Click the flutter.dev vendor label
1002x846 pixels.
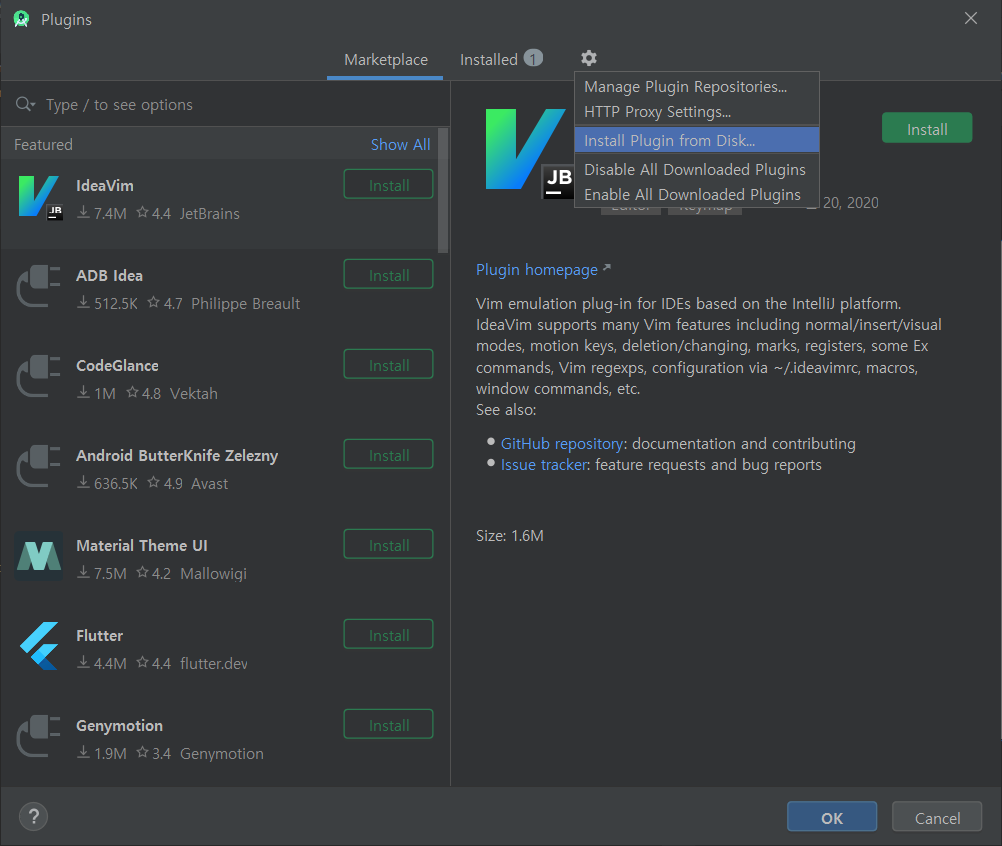(x=213, y=664)
